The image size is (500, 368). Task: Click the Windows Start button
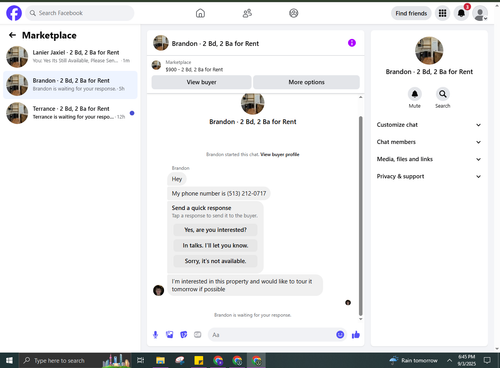coord(9,360)
